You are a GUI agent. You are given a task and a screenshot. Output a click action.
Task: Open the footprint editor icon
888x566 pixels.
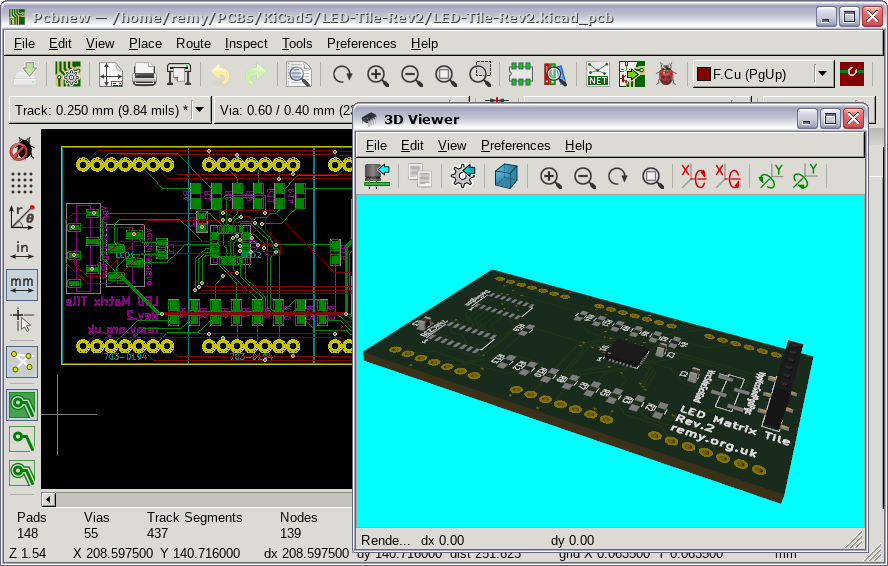pyautogui.click(x=520, y=74)
